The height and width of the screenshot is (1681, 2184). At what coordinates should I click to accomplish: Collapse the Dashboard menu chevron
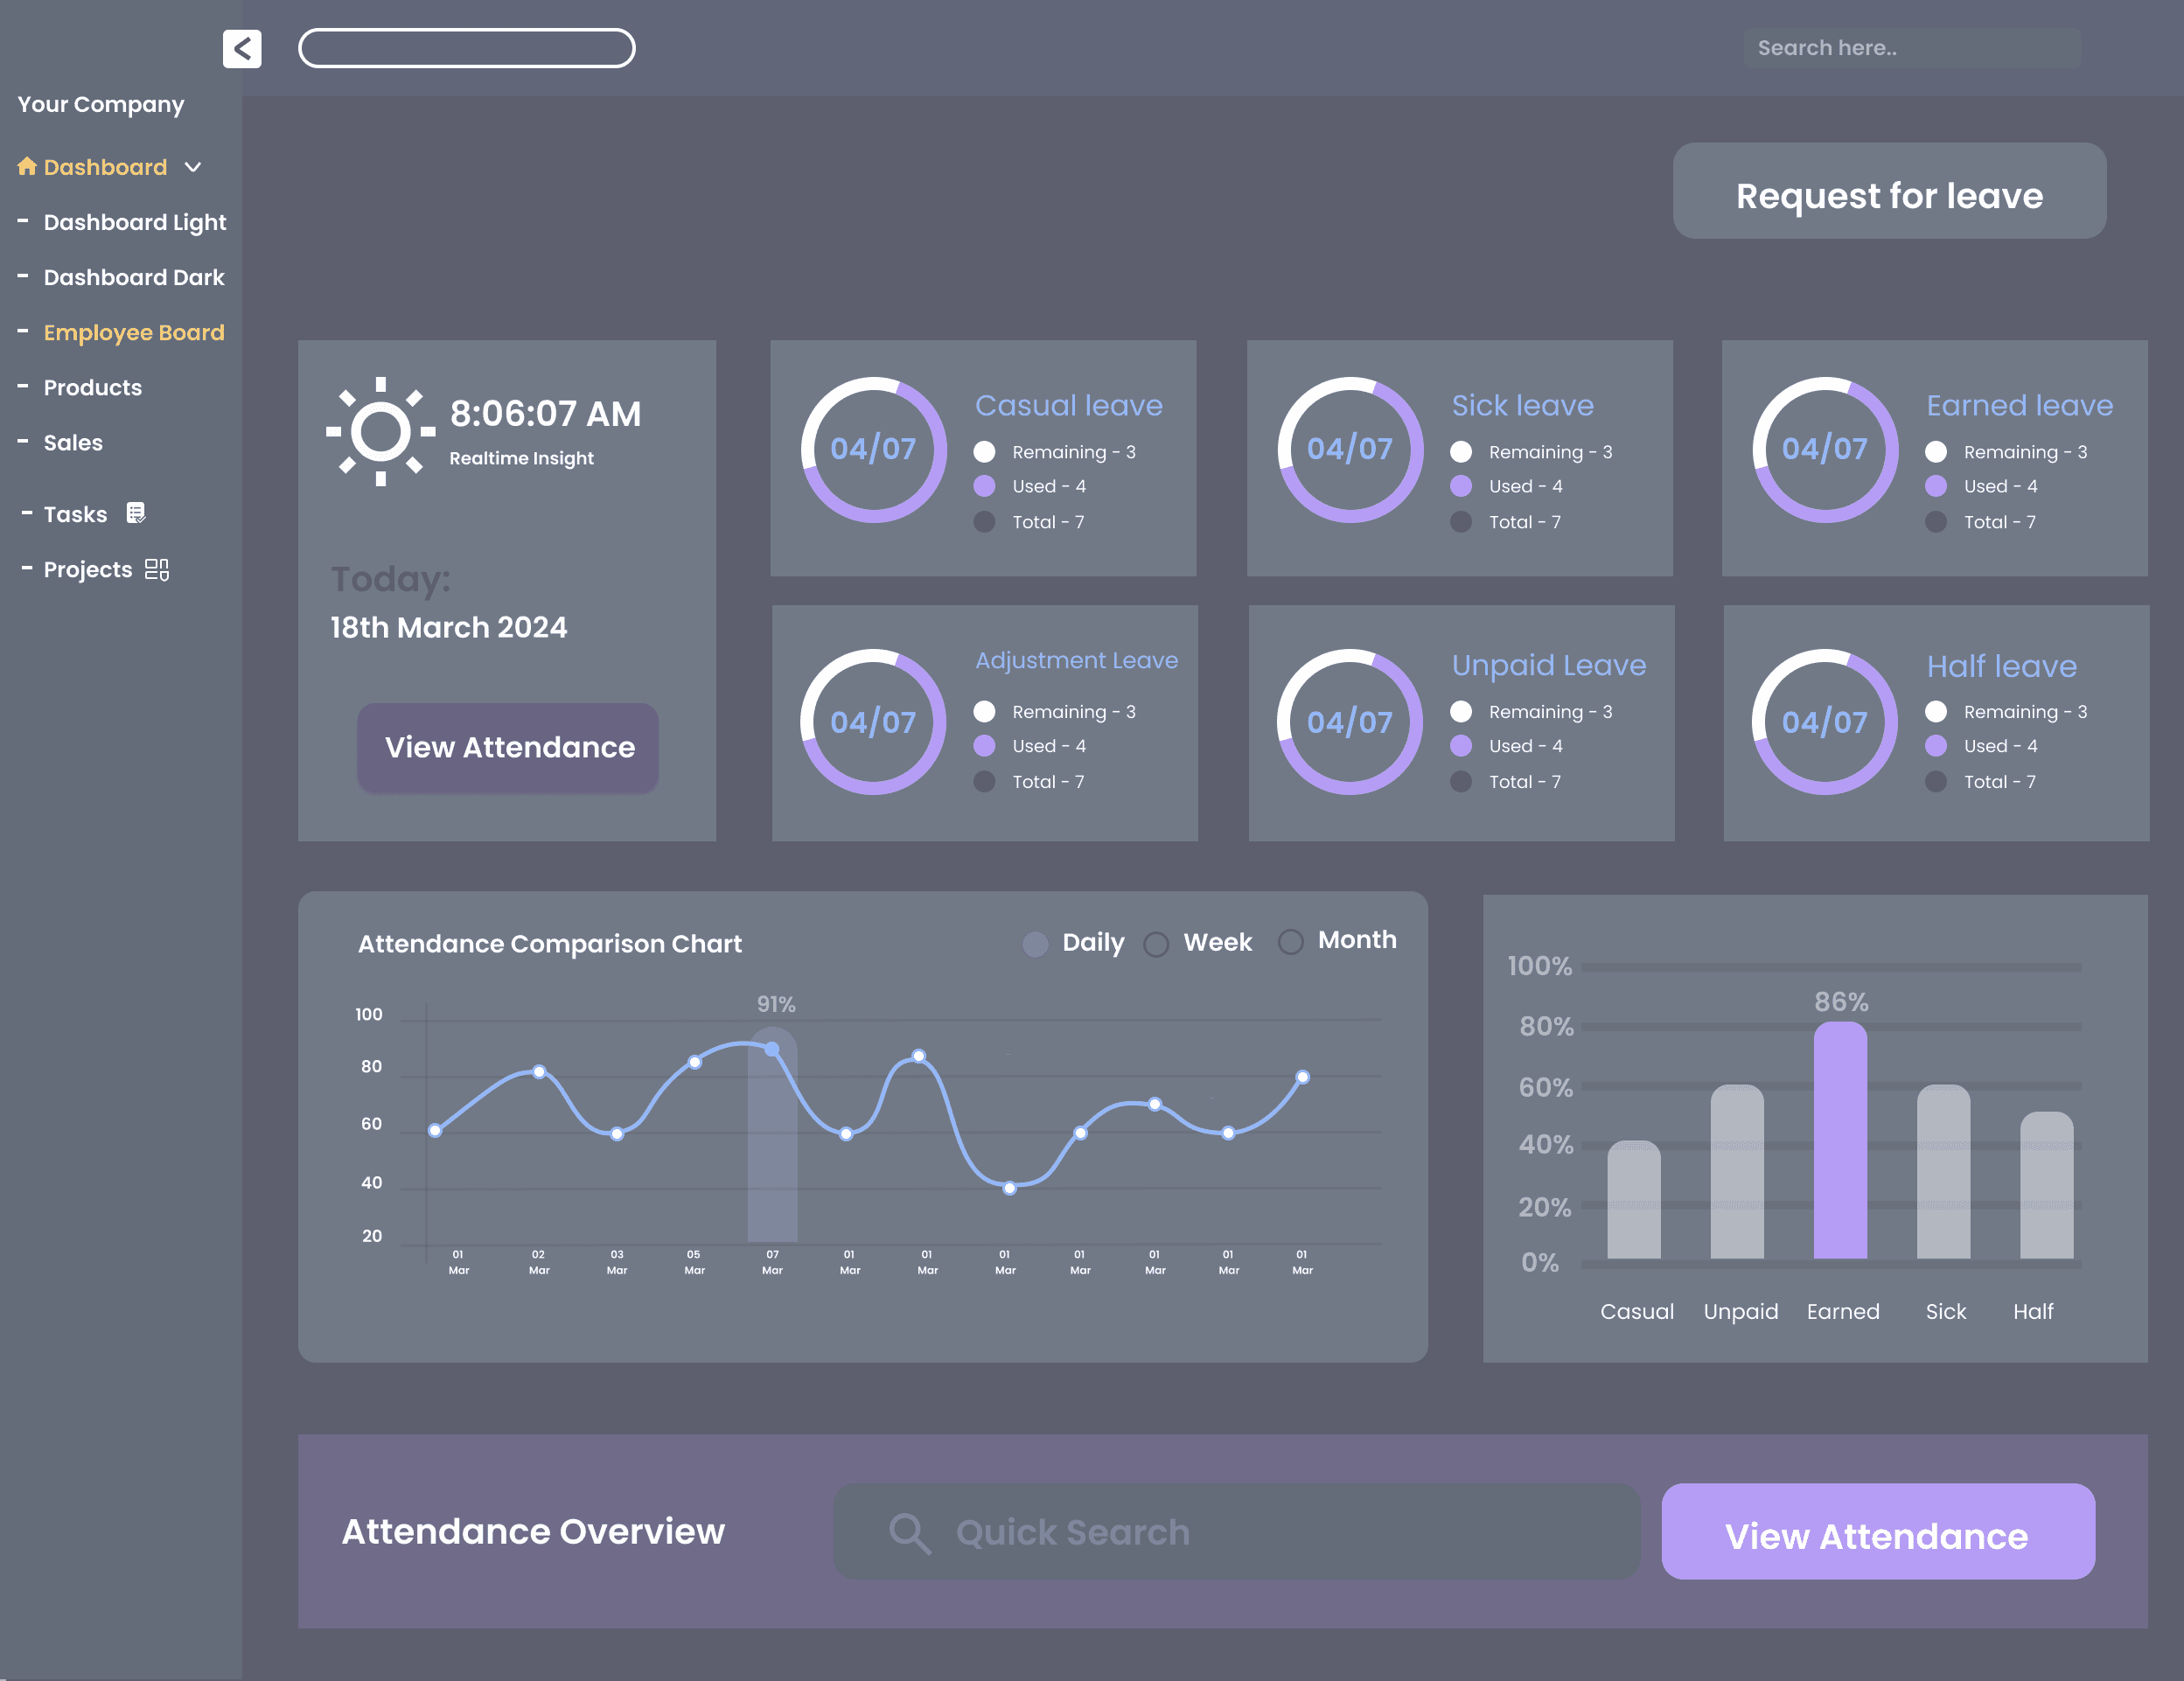tap(193, 167)
